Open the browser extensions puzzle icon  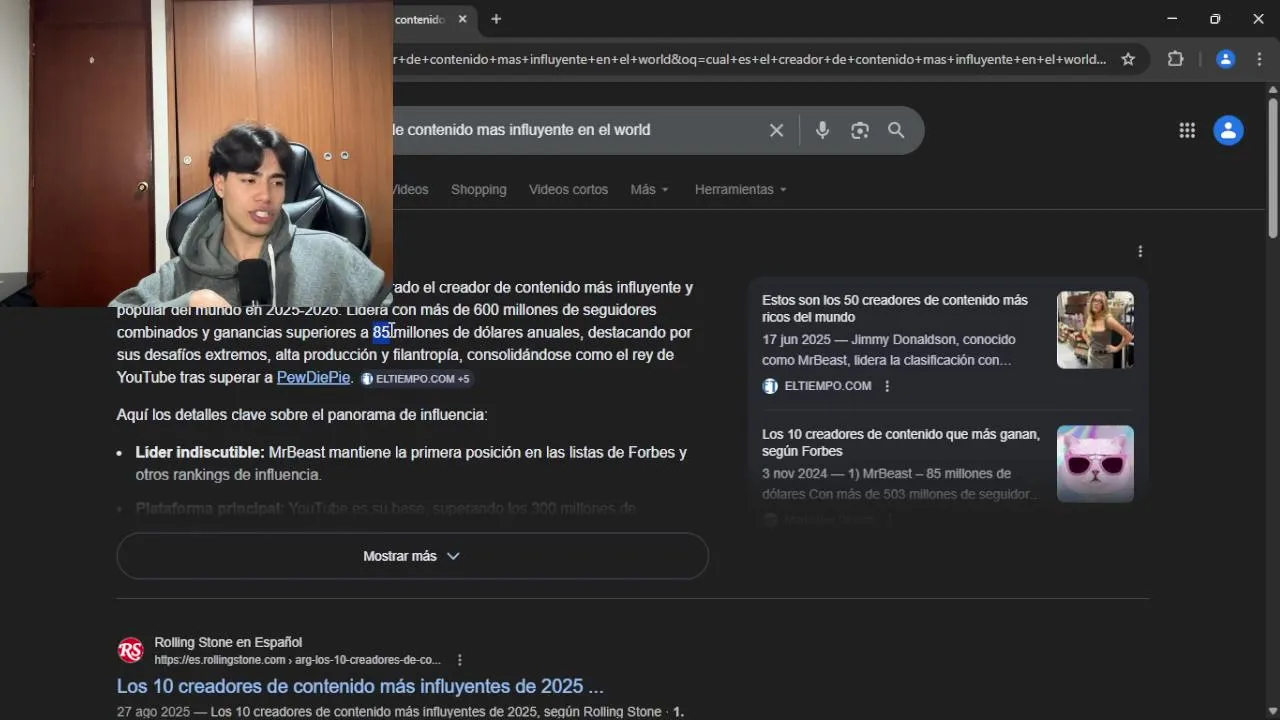[x=1176, y=59]
